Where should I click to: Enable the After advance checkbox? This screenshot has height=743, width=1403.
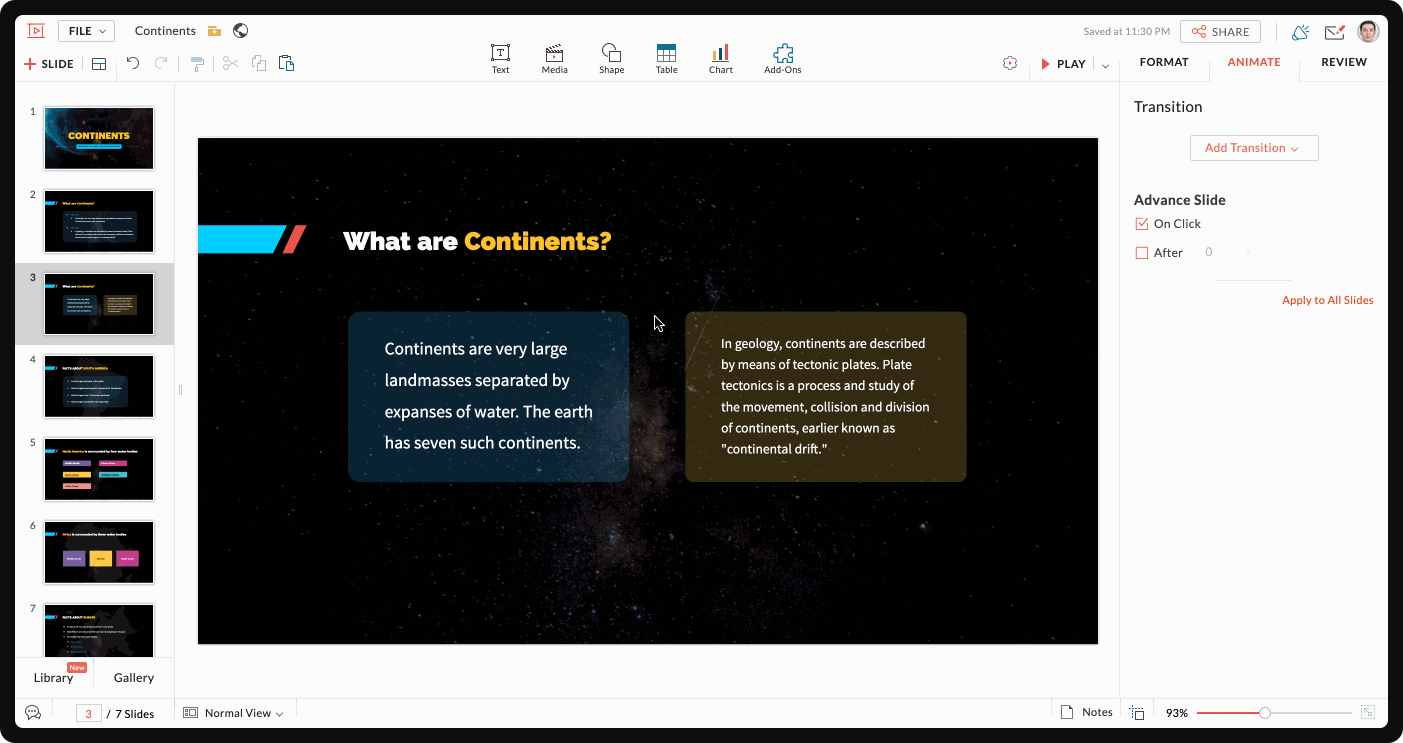pos(1142,253)
